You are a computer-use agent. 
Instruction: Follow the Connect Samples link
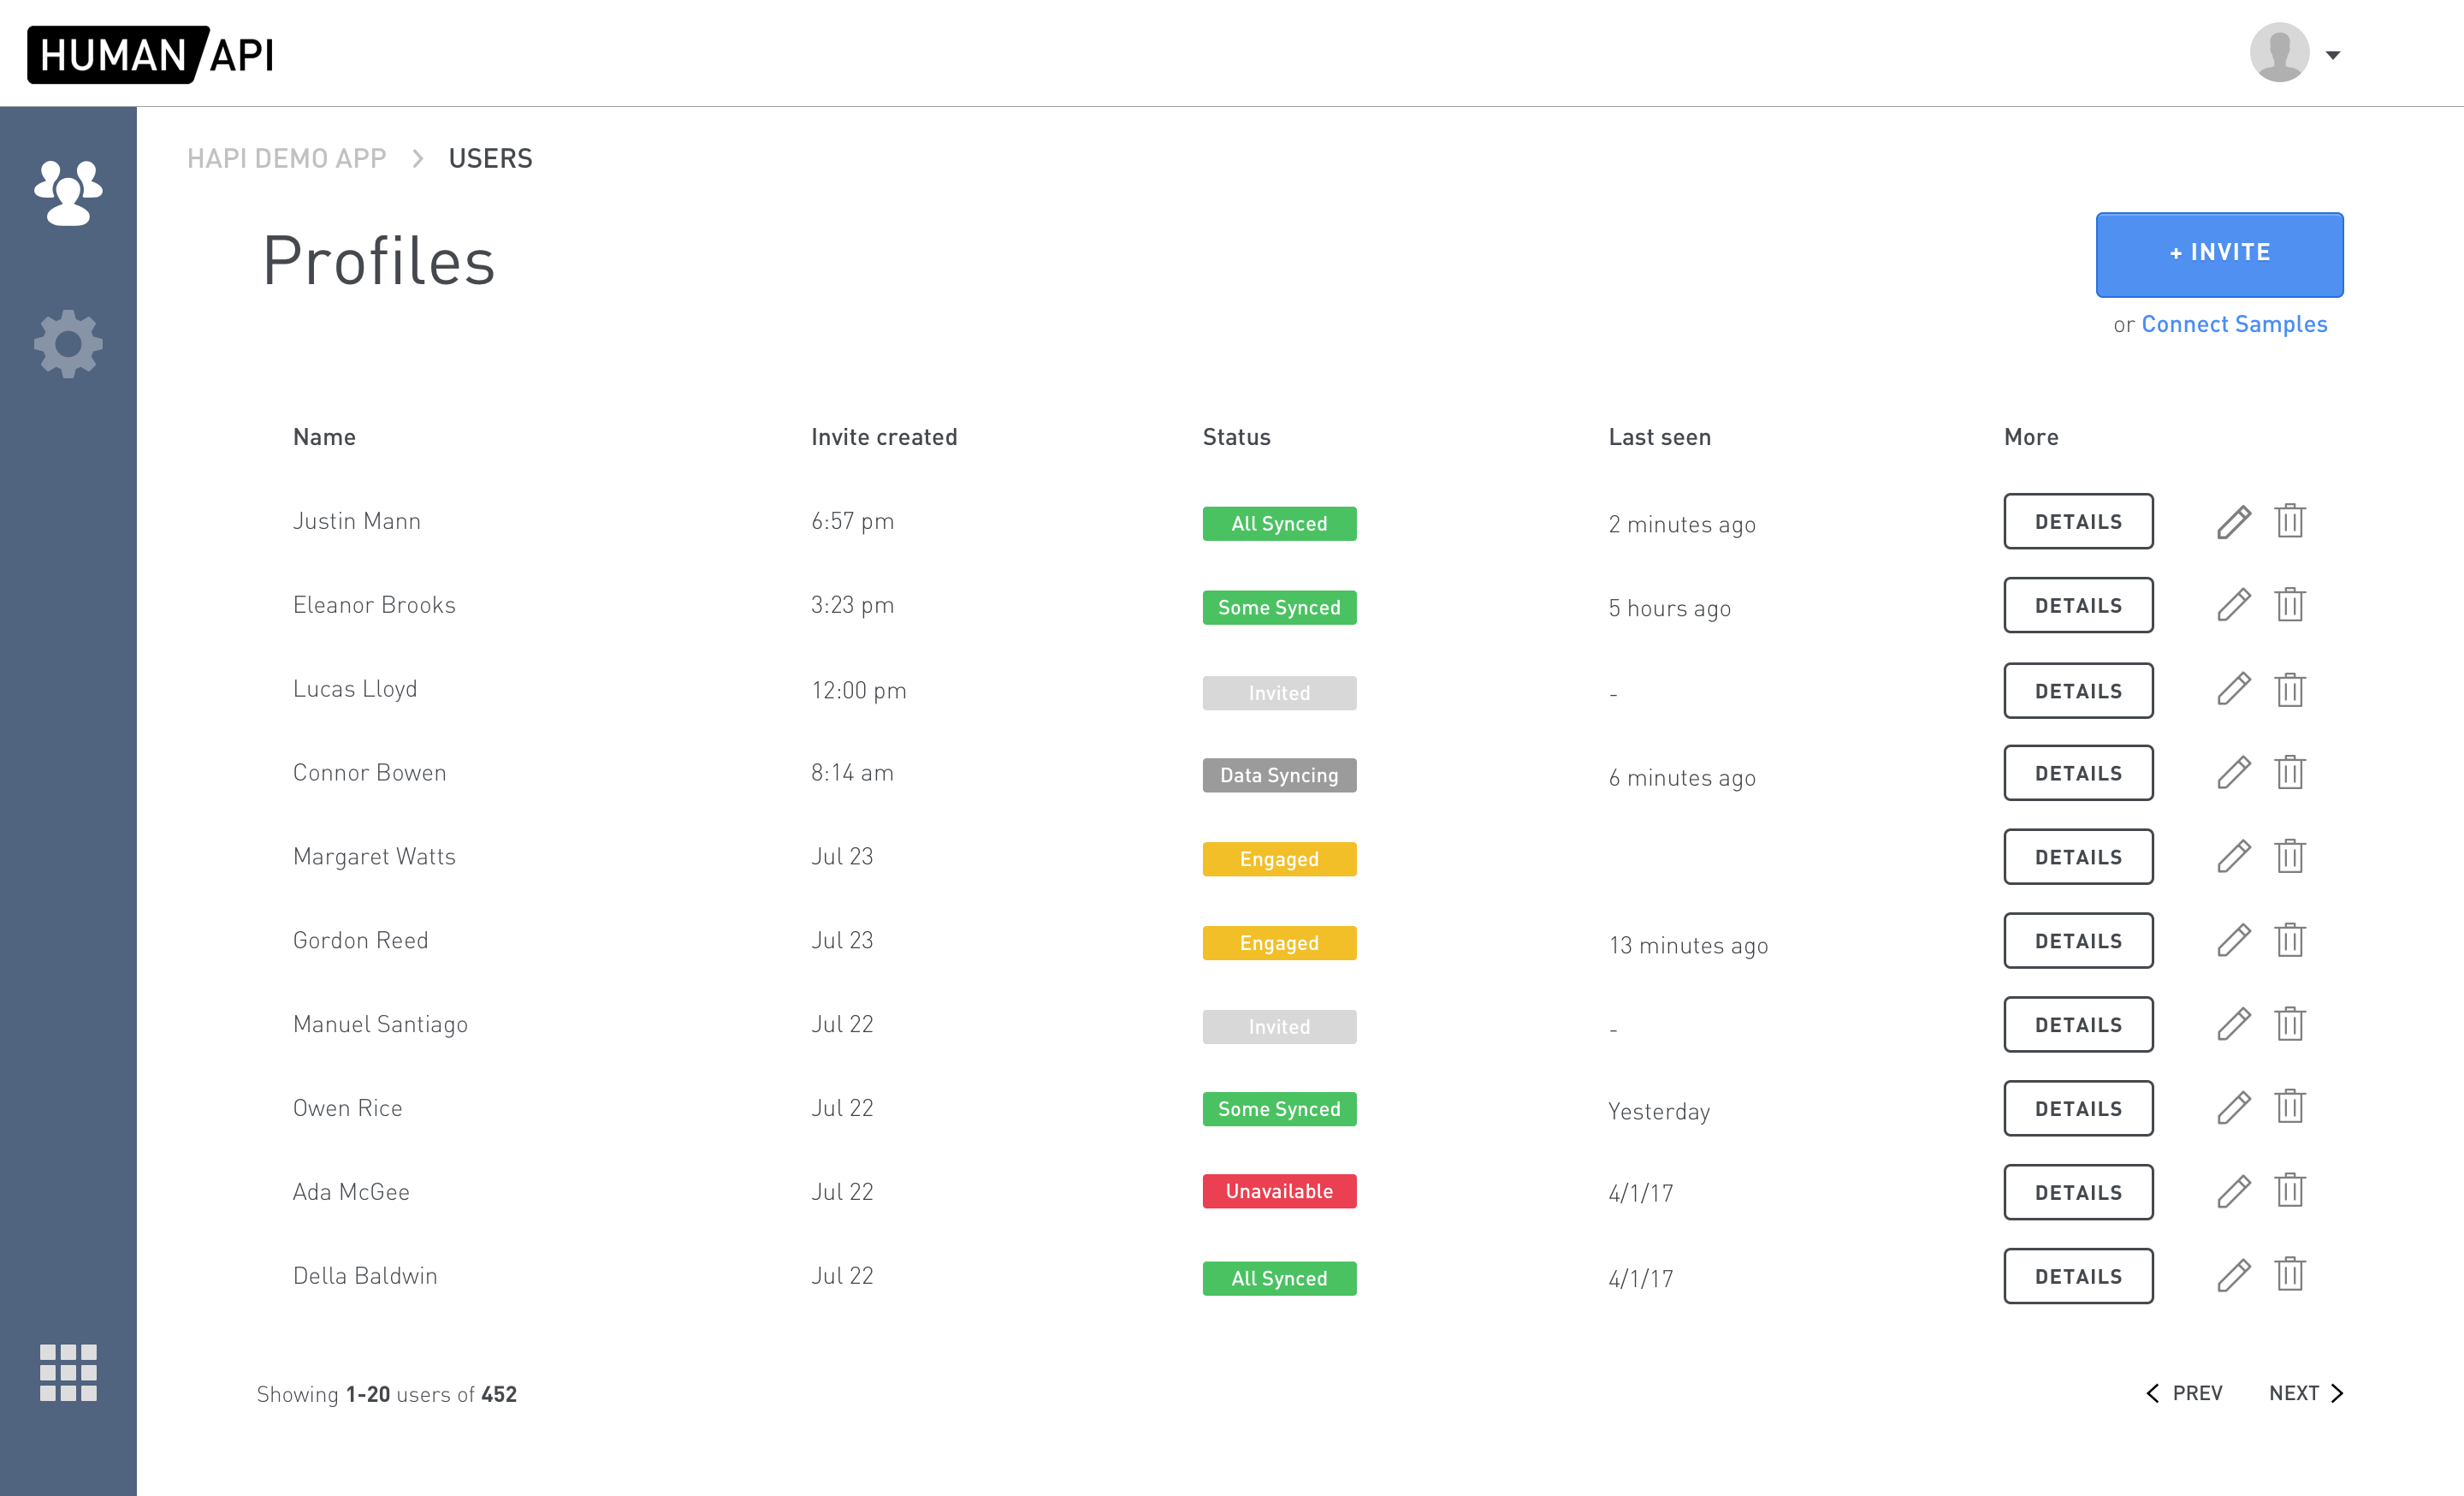2234,325
